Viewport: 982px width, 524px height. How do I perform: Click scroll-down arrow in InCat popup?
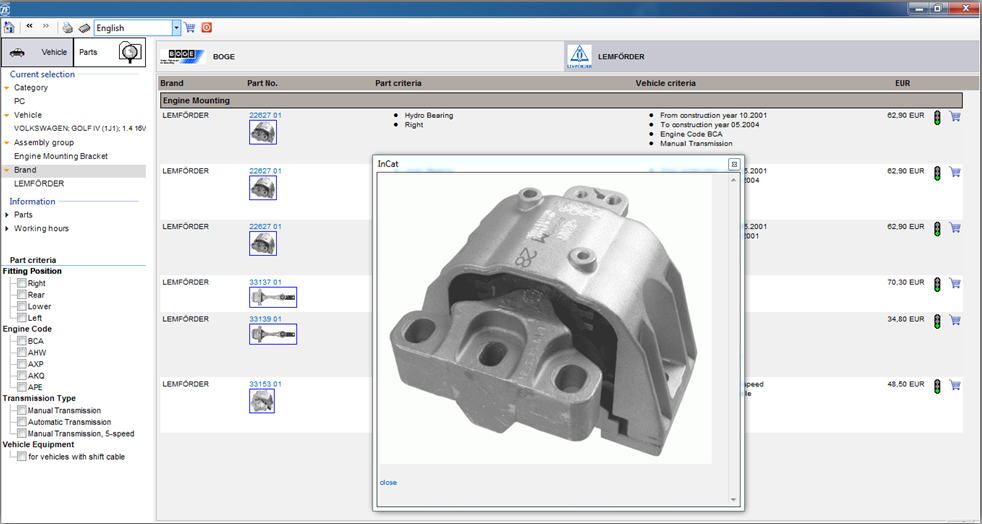733,500
